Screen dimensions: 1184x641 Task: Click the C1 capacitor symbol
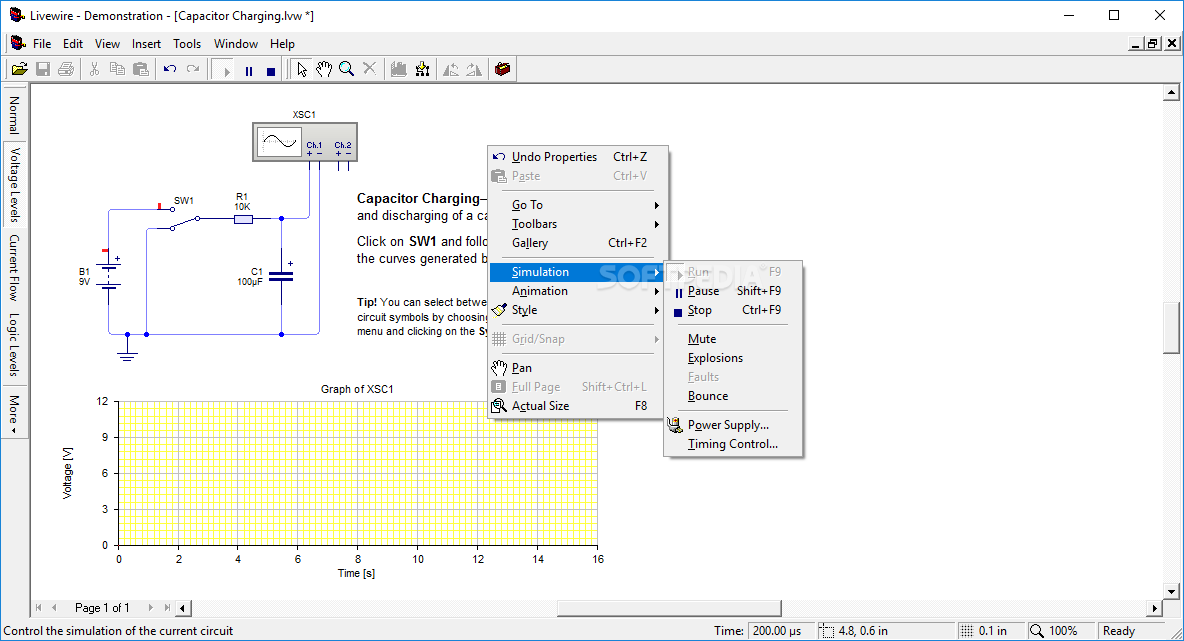pos(282,276)
